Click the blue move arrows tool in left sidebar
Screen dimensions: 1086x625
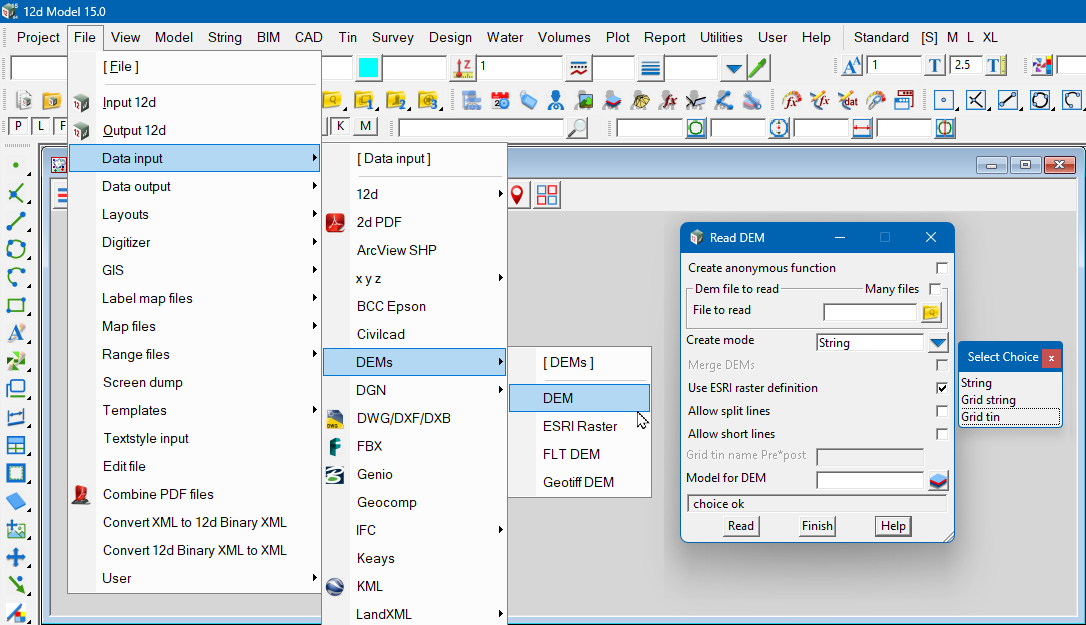16,558
